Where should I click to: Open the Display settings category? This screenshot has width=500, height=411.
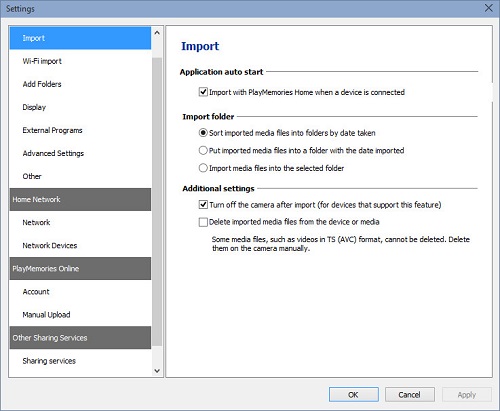(x=80, y=107)
